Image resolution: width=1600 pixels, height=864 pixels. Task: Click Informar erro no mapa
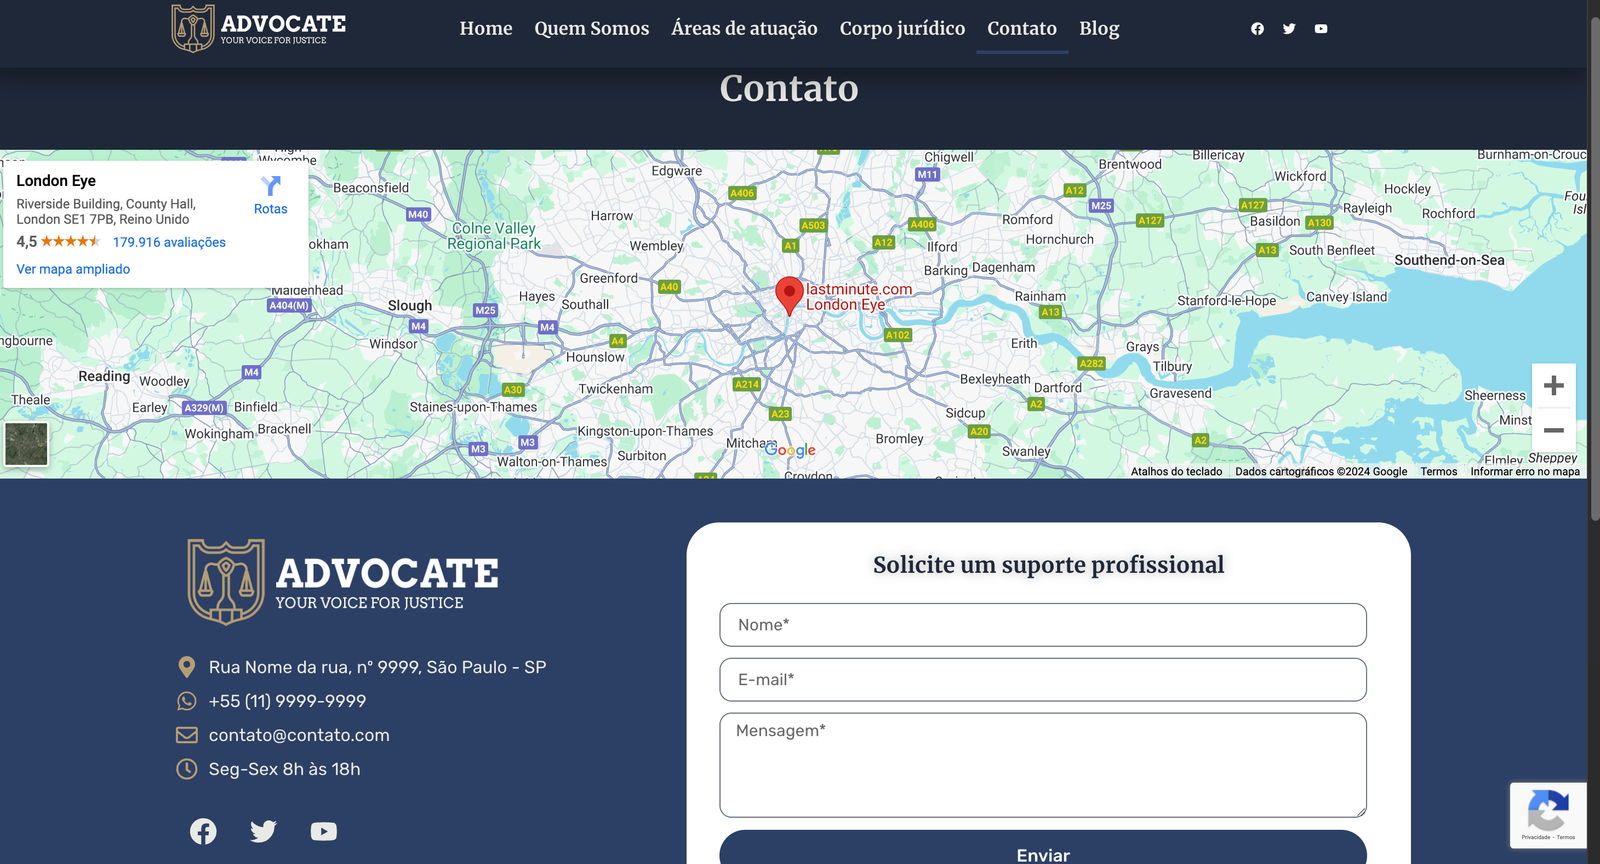[1525, 472]
